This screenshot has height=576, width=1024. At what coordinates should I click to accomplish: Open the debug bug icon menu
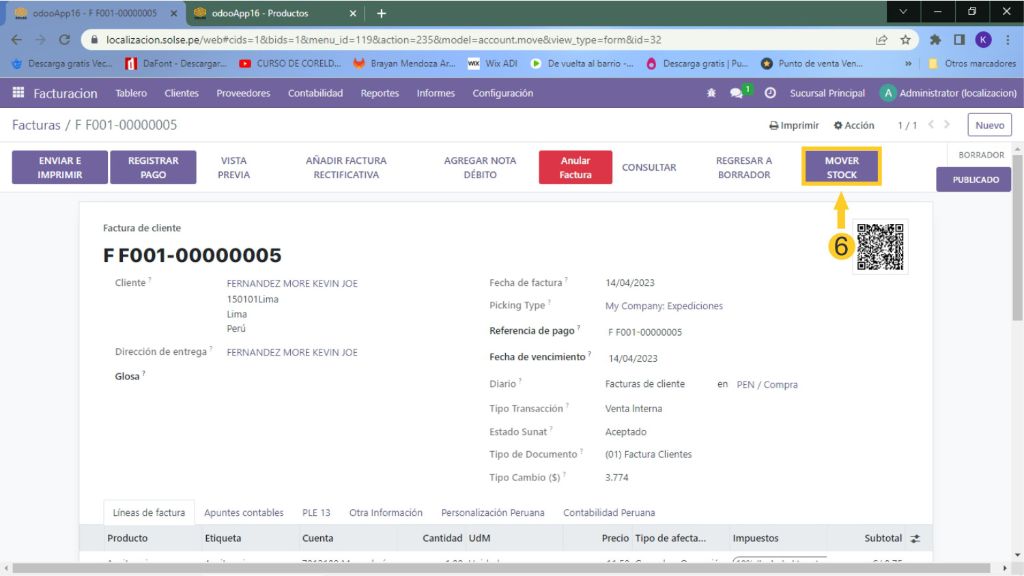tap(711, 93)
